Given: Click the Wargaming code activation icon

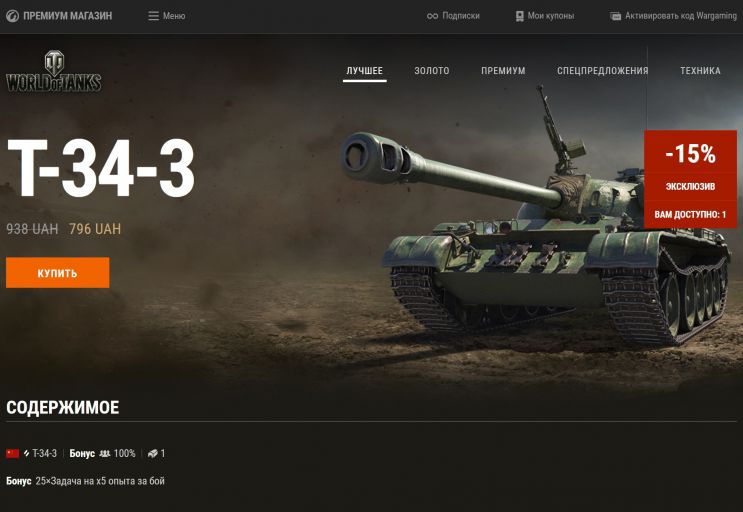Looking at the screenshot, I should click(x=616, y=16).
